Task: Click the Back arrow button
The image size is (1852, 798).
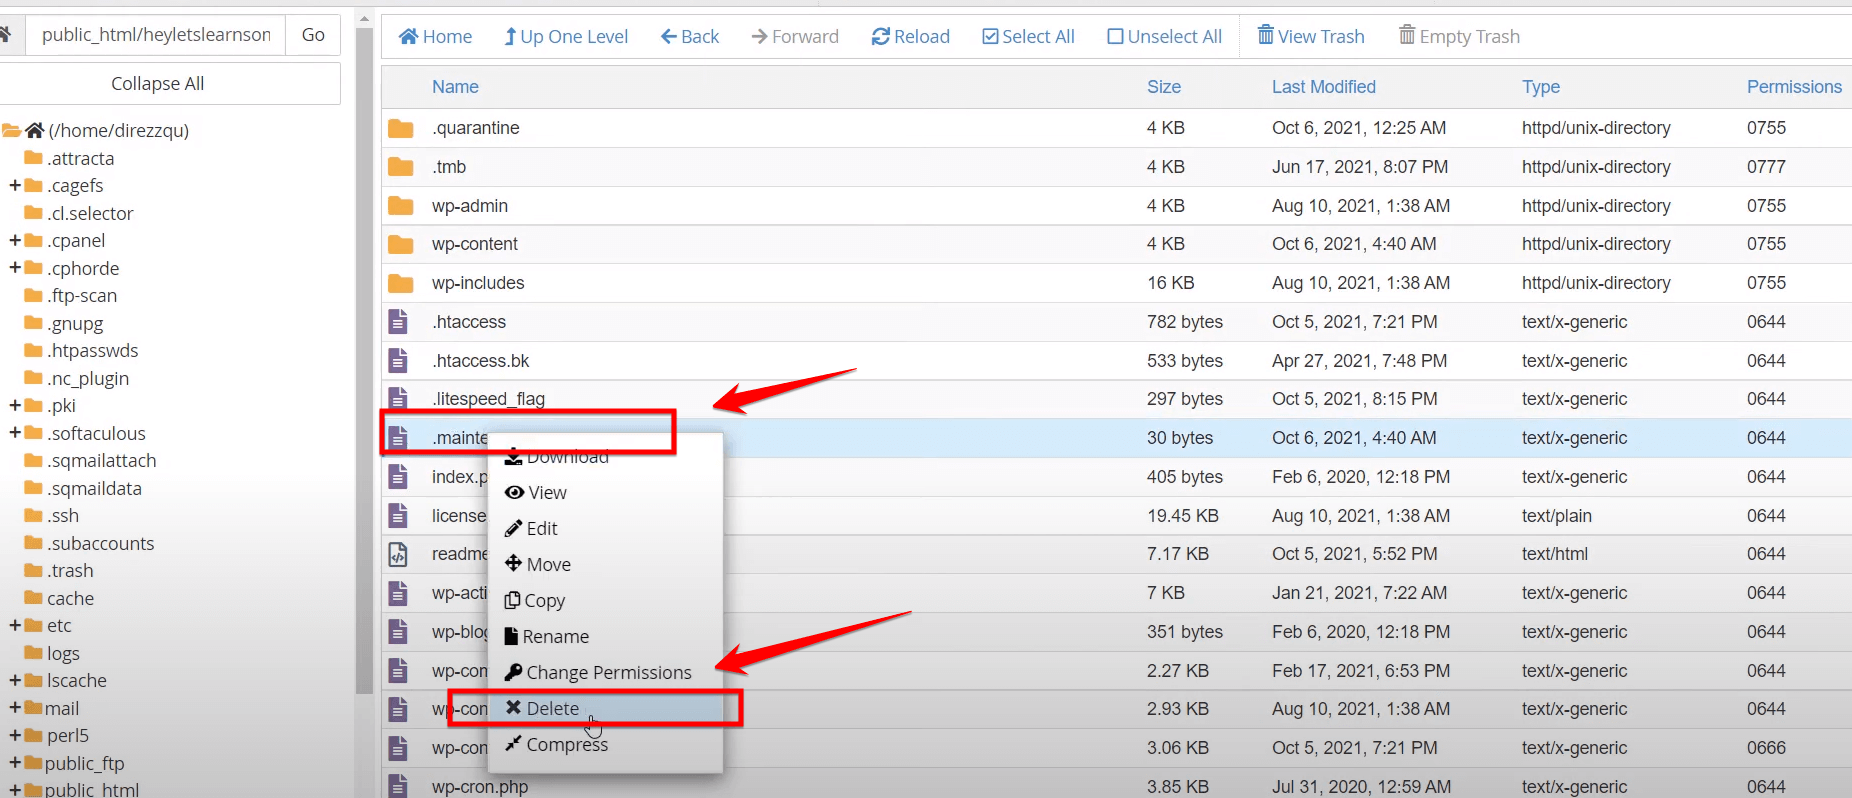Action: (690, 37)
